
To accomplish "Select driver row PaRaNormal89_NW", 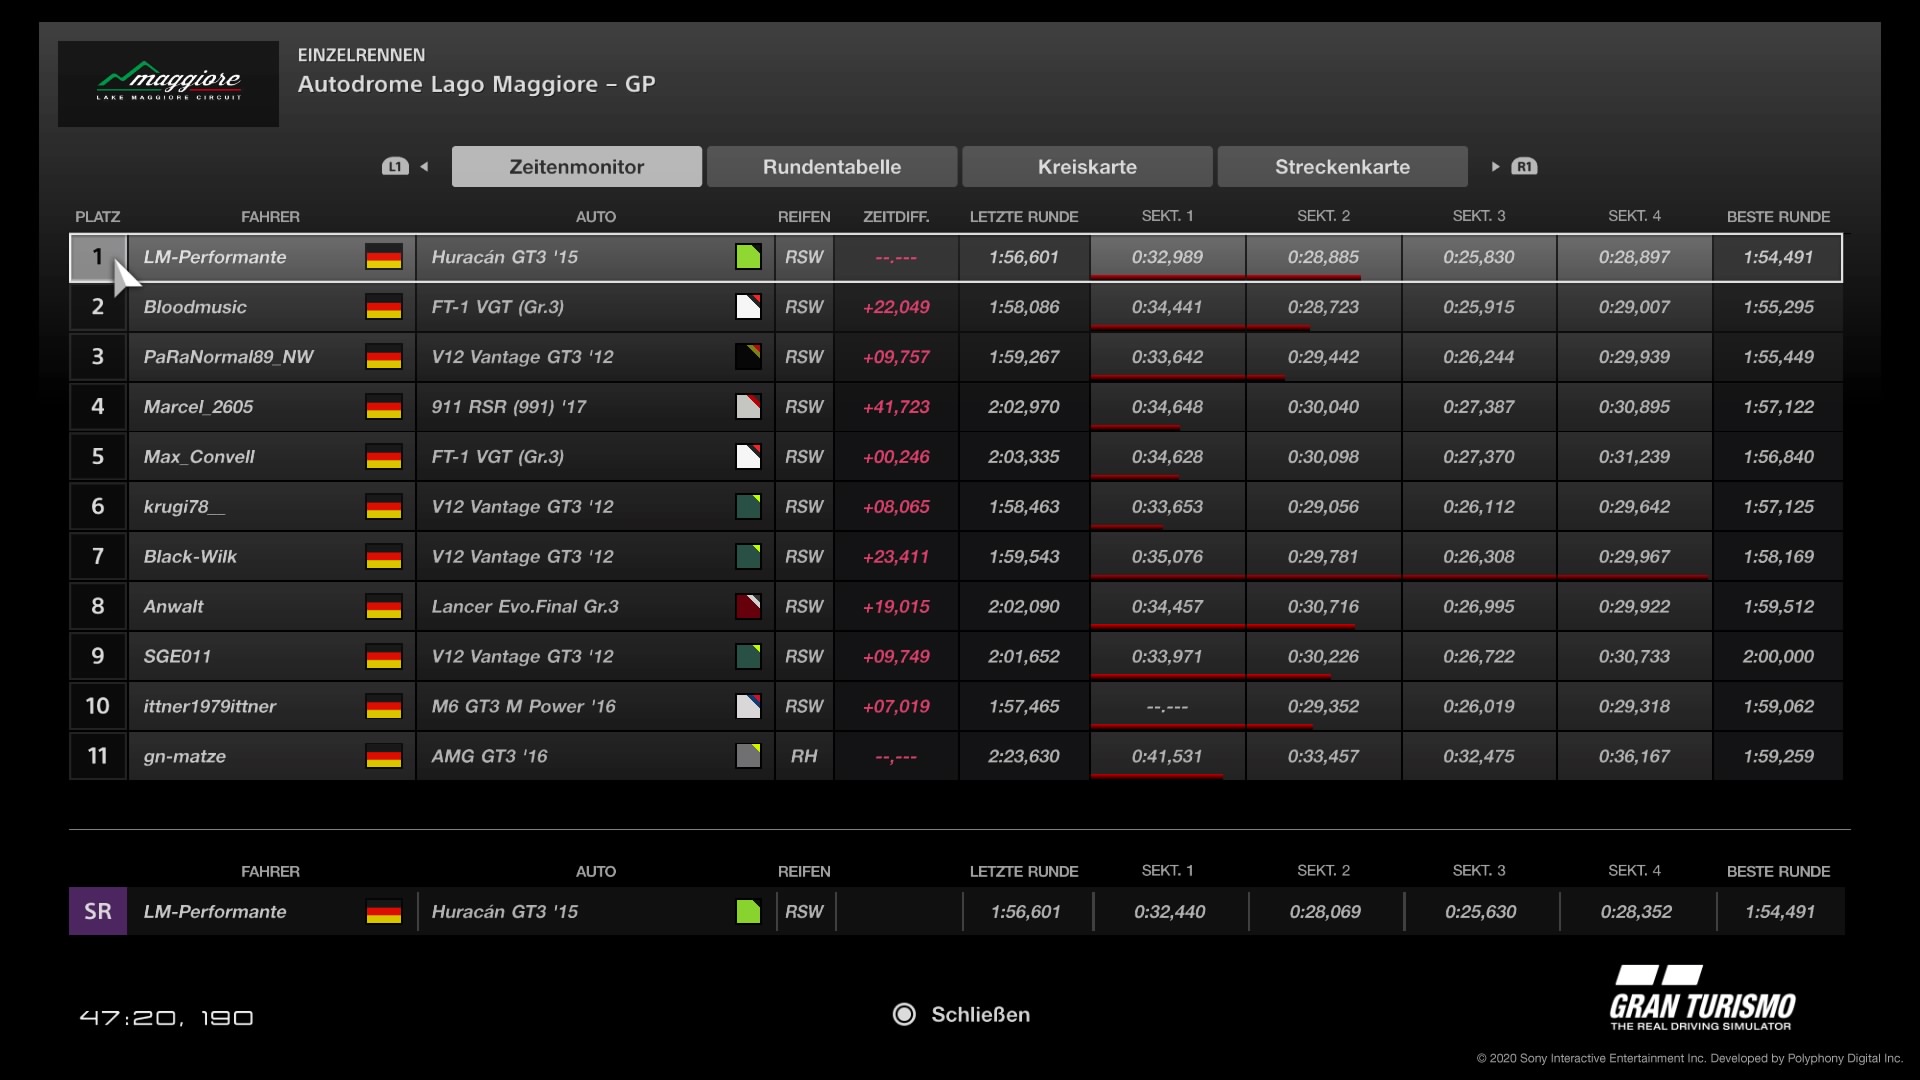I will tap(228, 357).
